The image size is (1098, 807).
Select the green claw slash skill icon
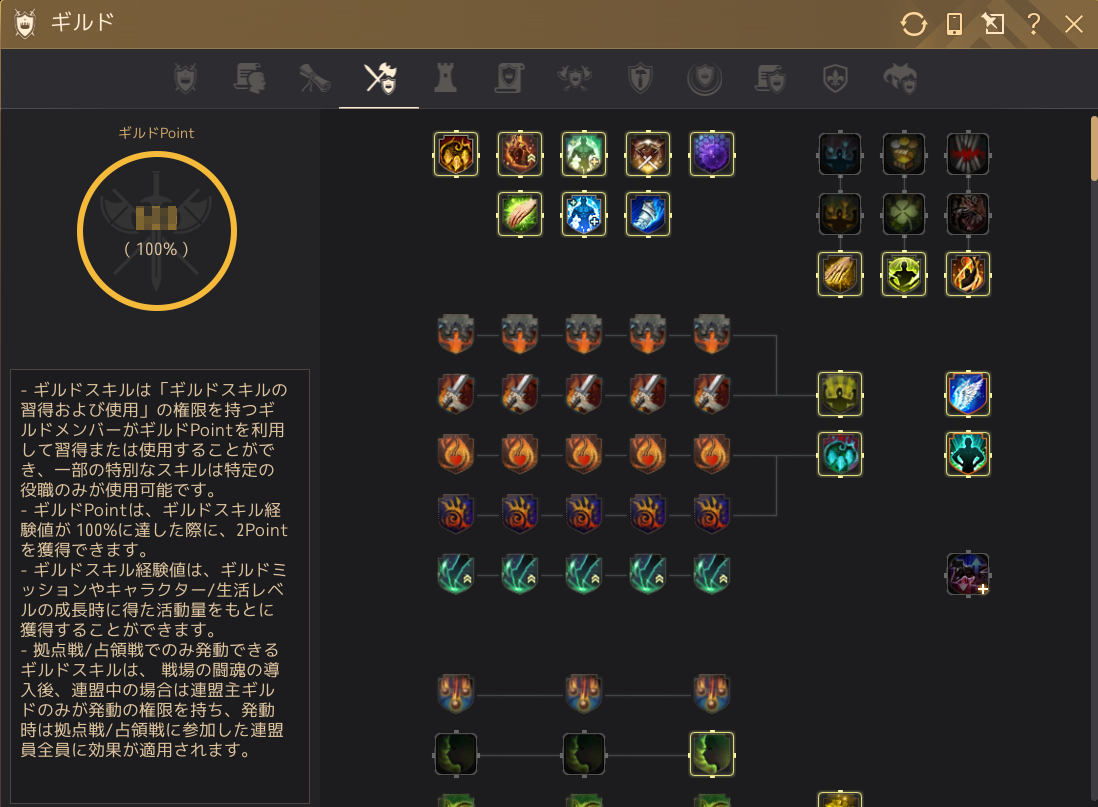pyautogui.click(x=520, y=214)
